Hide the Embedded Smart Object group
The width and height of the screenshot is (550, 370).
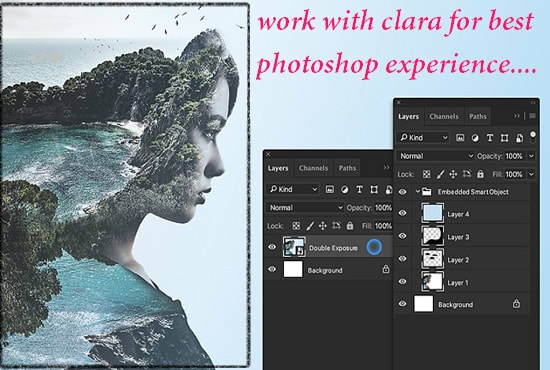(x=403, y=191)
